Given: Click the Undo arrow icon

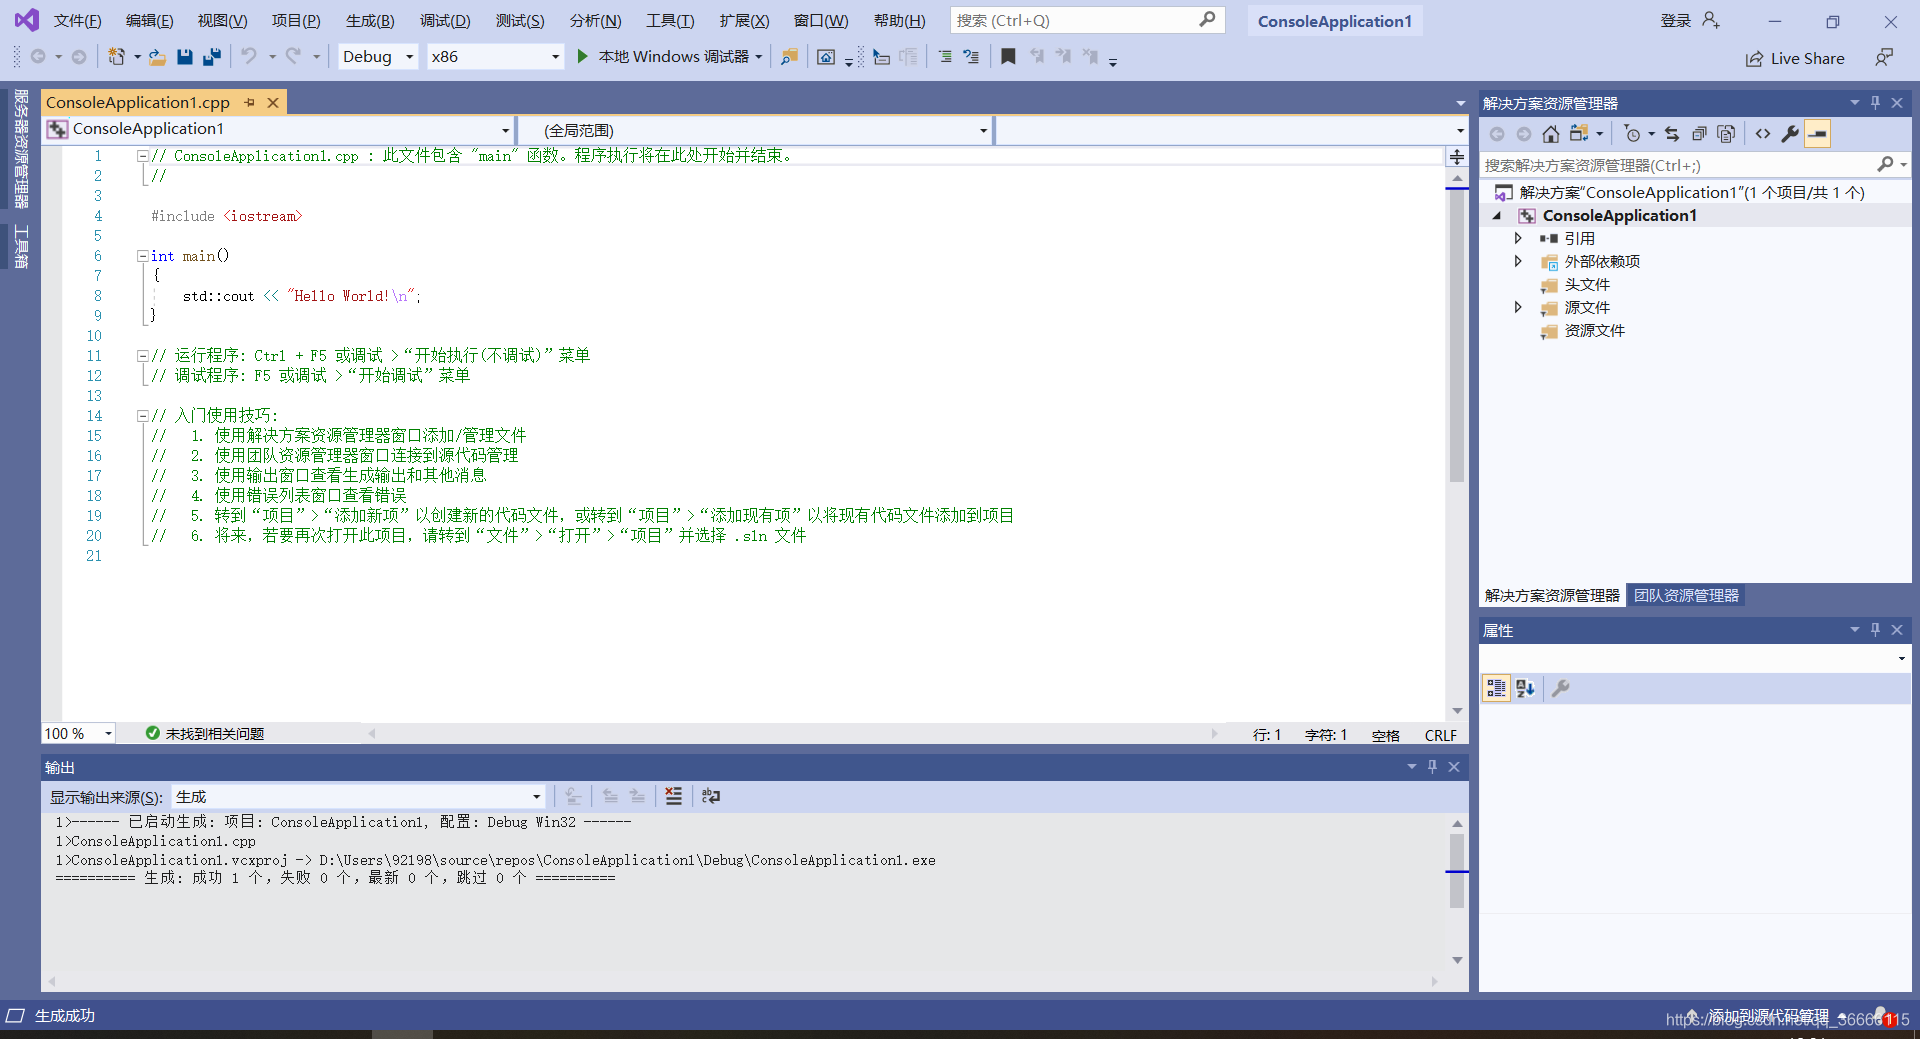Looking at the screenshot, I should tap(249, 57).
